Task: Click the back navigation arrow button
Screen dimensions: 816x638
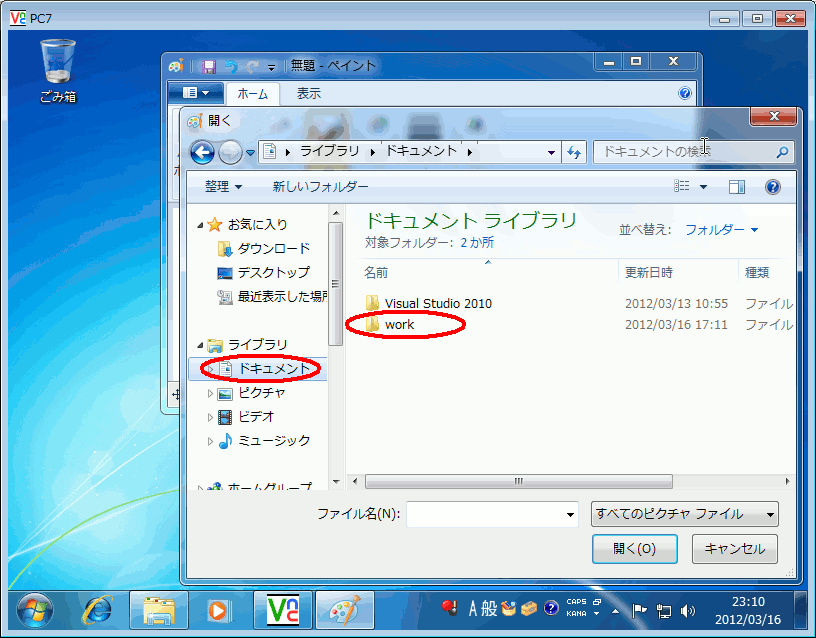Action: click(x=202, y=152)
